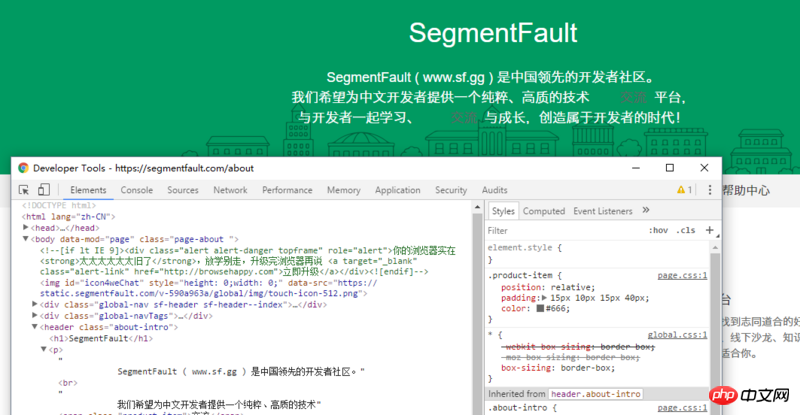Click the Styles pane vertical scrollbar
Image resolution: width=800 pixels, height=415 pixels.
[x=715, y=327]
